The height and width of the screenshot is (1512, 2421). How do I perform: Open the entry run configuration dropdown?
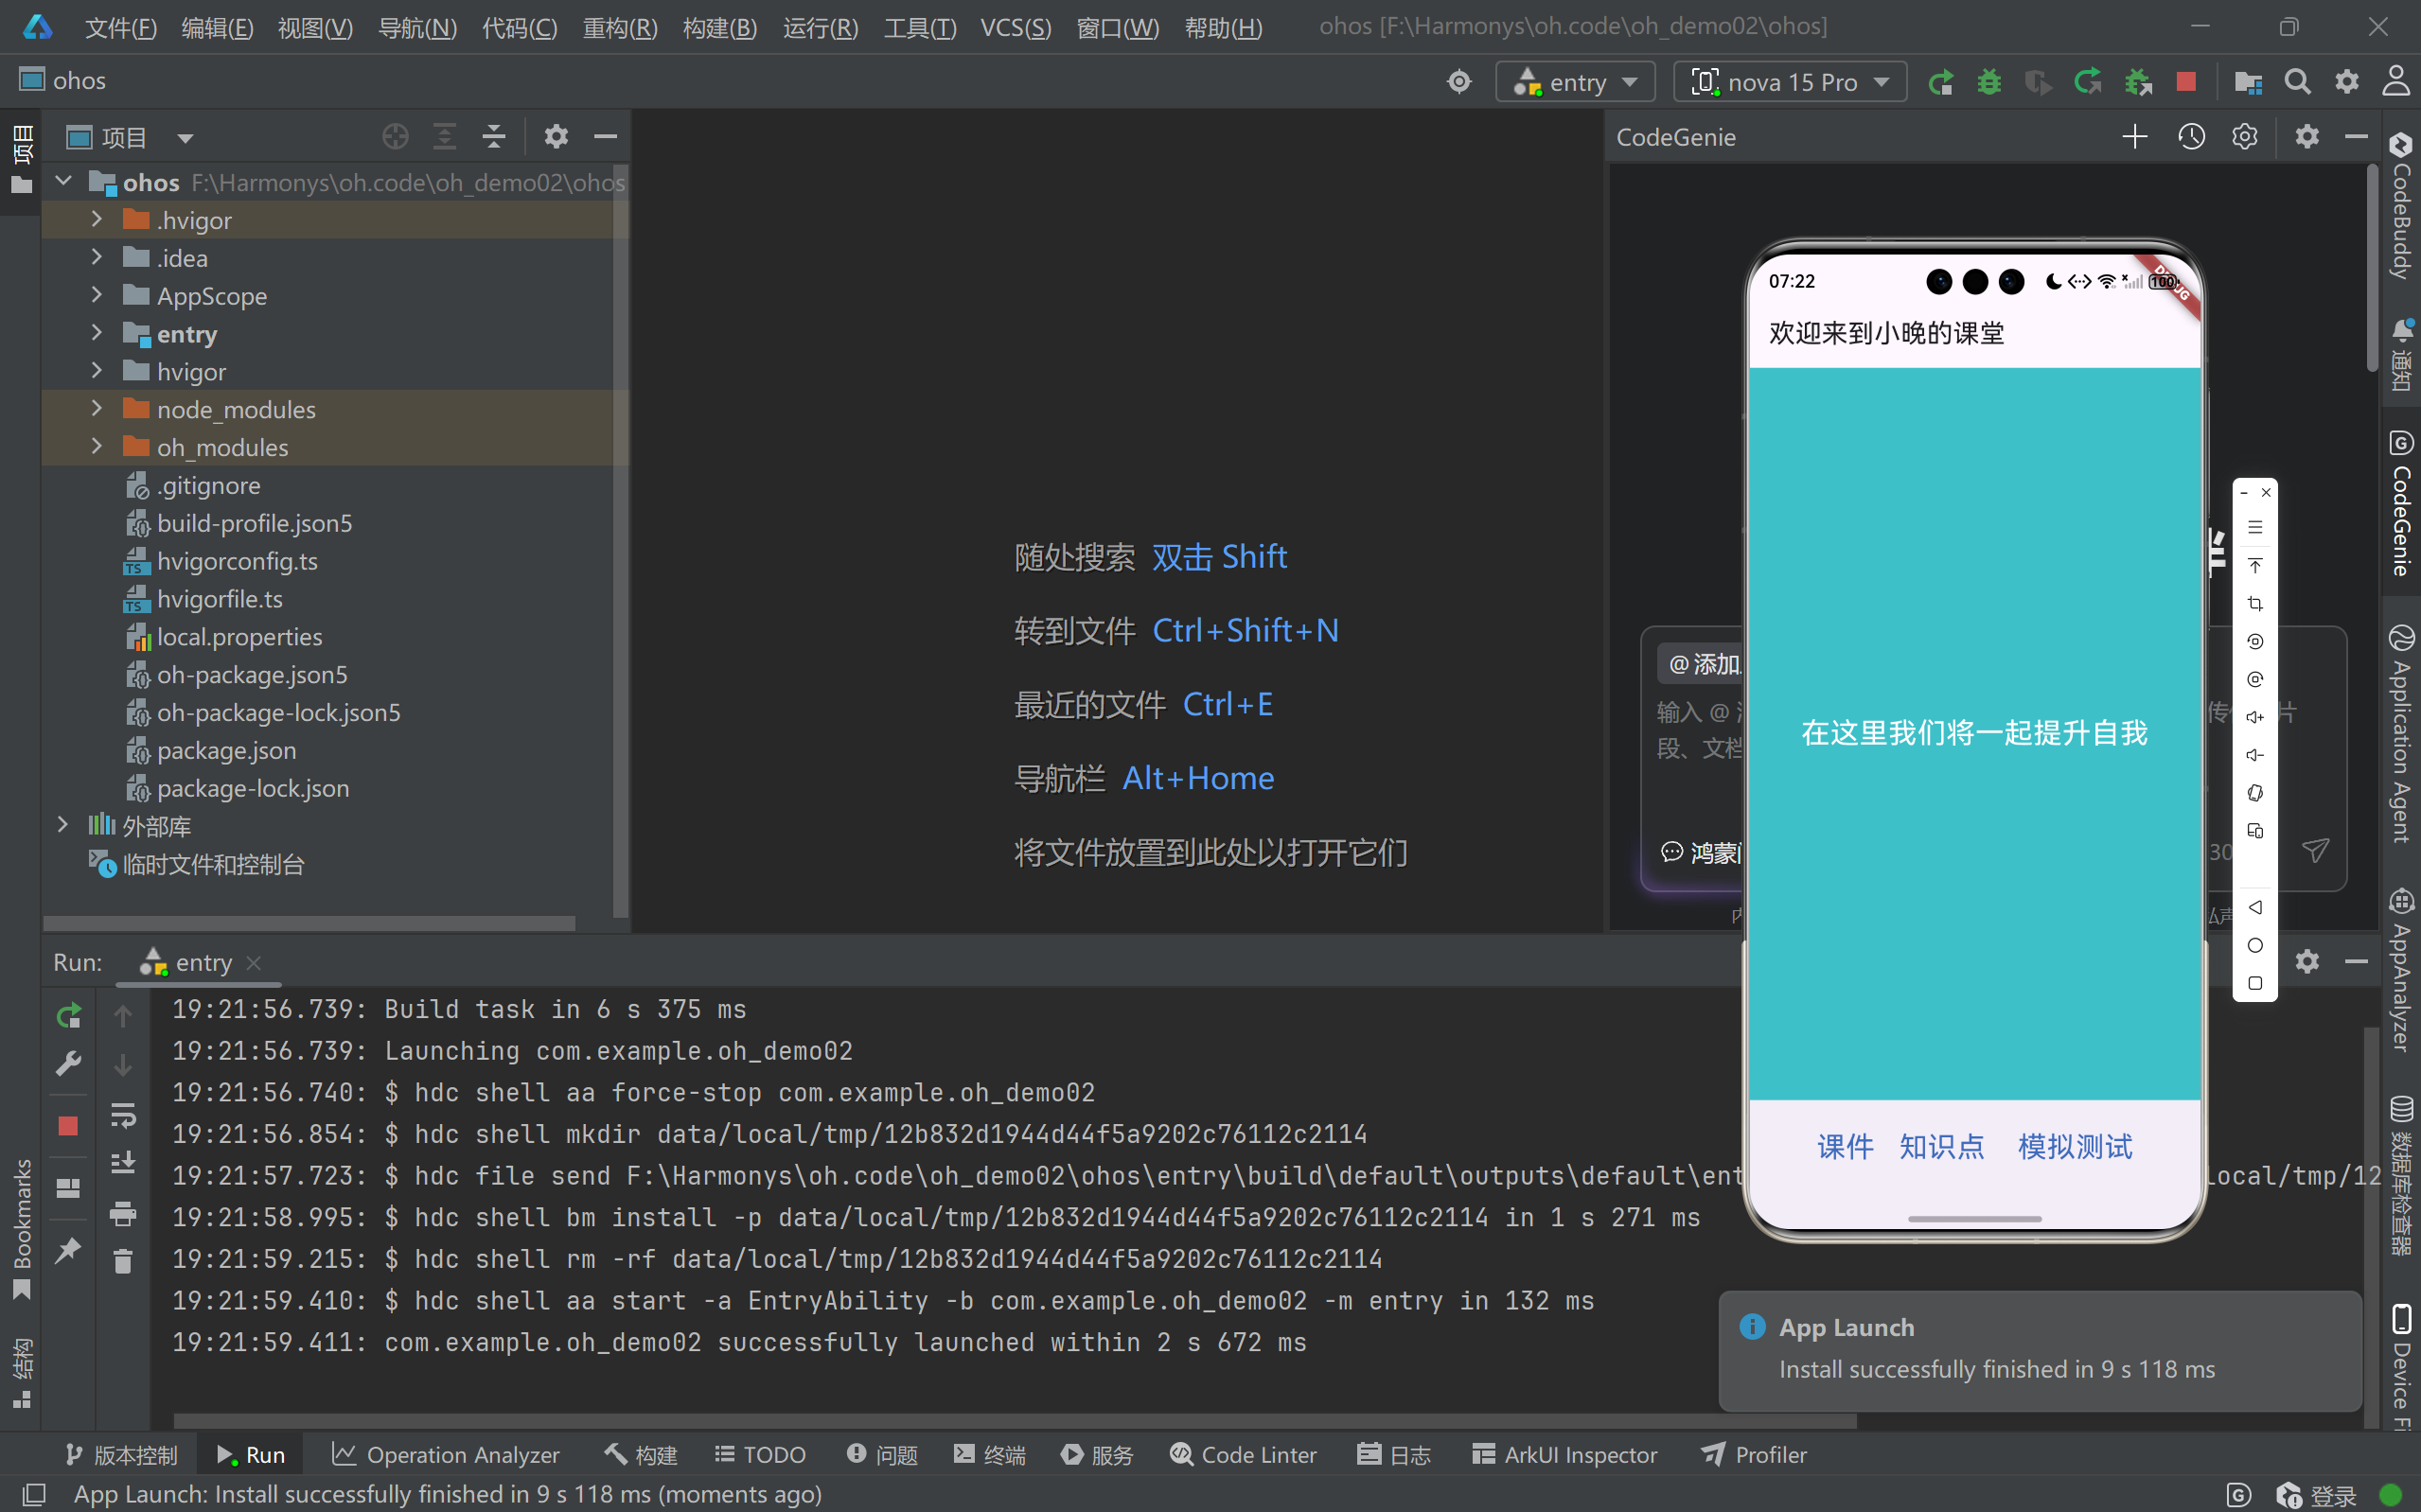coord(1576,82)
